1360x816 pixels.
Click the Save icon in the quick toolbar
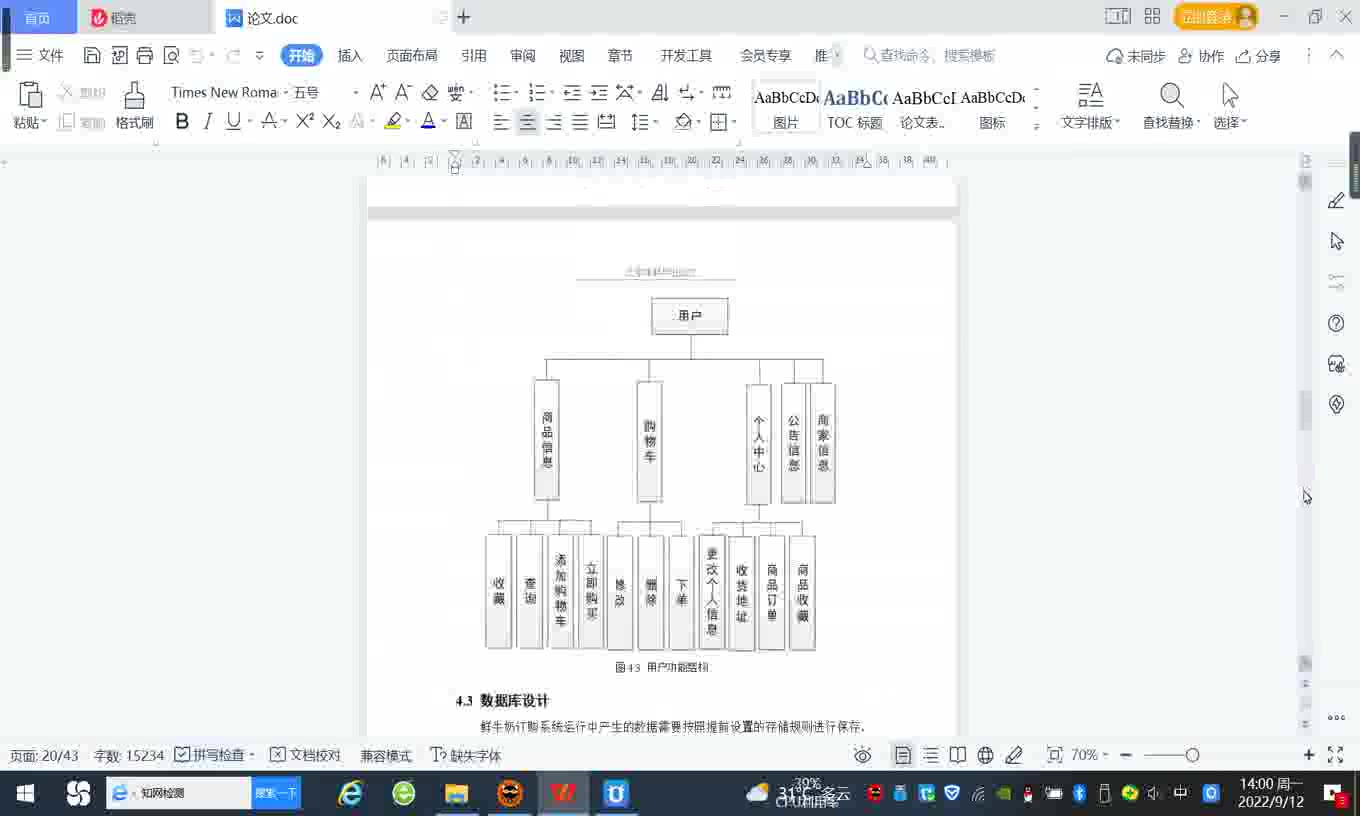pyautogui.click(x=92, y=56)
